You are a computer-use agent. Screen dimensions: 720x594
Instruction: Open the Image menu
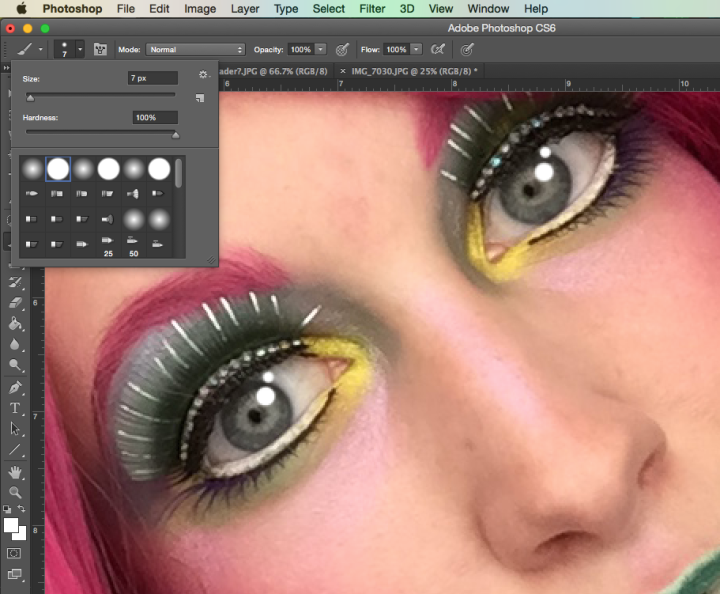[200, 9]
